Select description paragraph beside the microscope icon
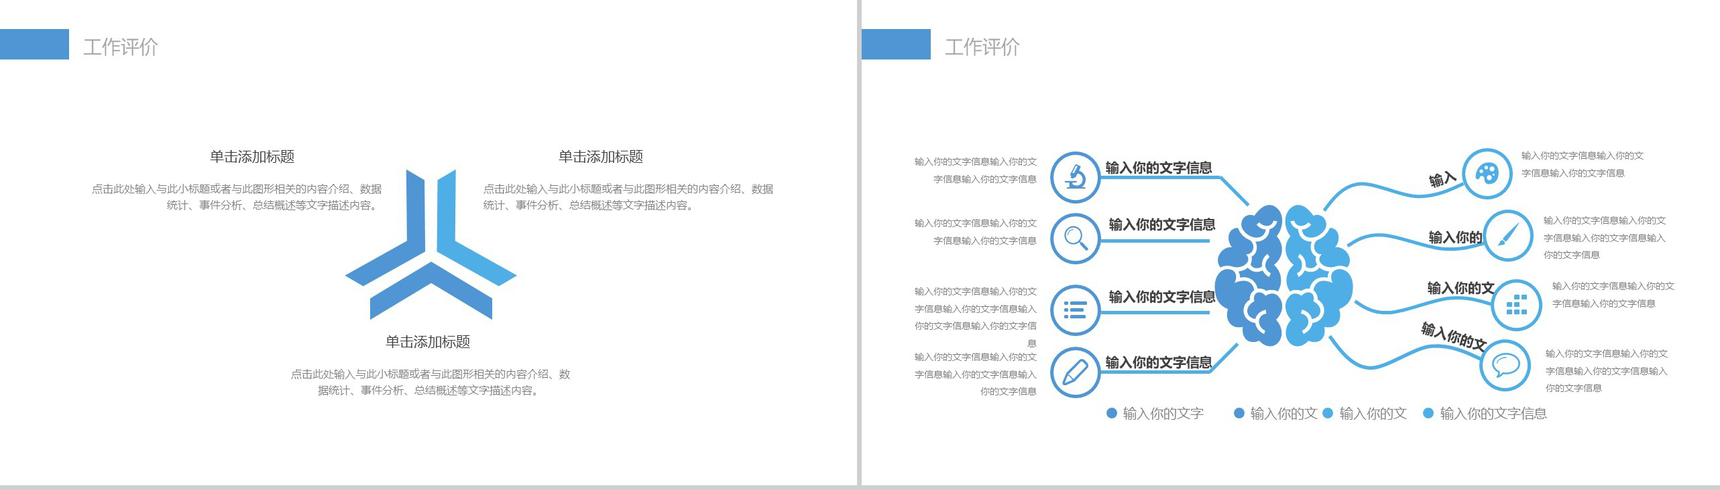This screenshot has height=490, width=1720. coord(975,171)
